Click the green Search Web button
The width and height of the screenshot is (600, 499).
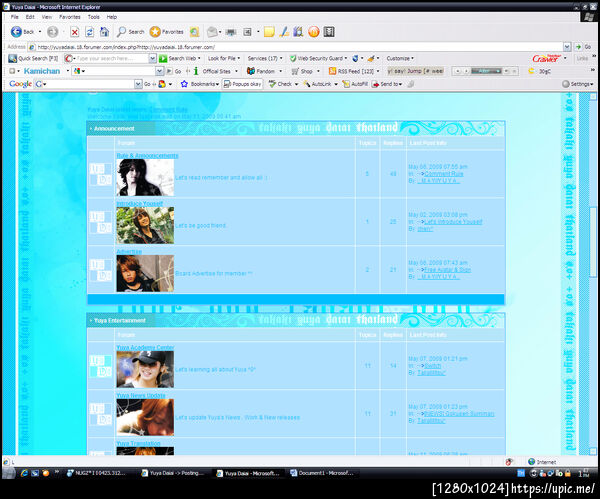180,58
